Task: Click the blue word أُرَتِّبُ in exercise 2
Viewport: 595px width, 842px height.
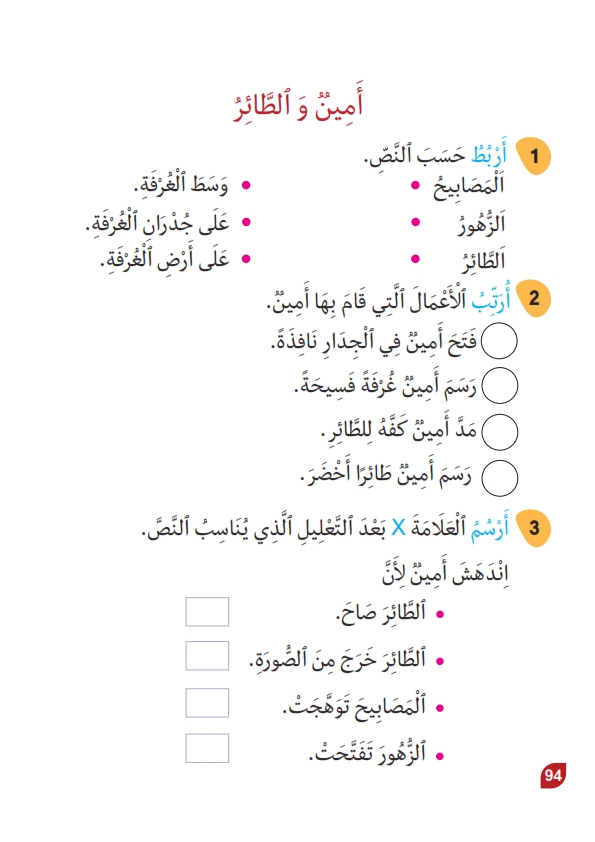Action: click(490, 298)
